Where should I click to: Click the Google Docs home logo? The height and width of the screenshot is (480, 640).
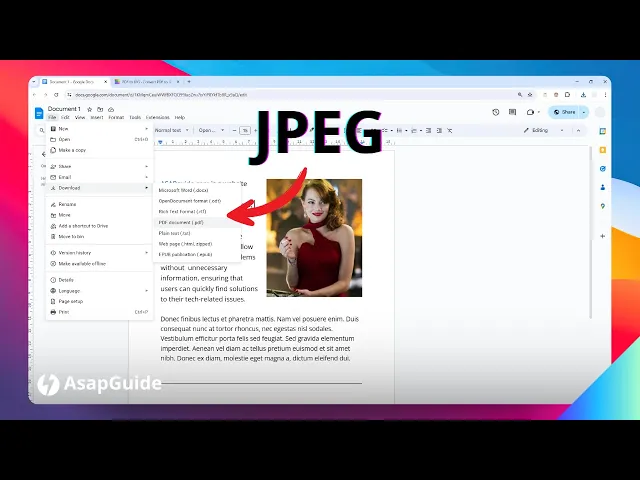(x=39, y=113)
